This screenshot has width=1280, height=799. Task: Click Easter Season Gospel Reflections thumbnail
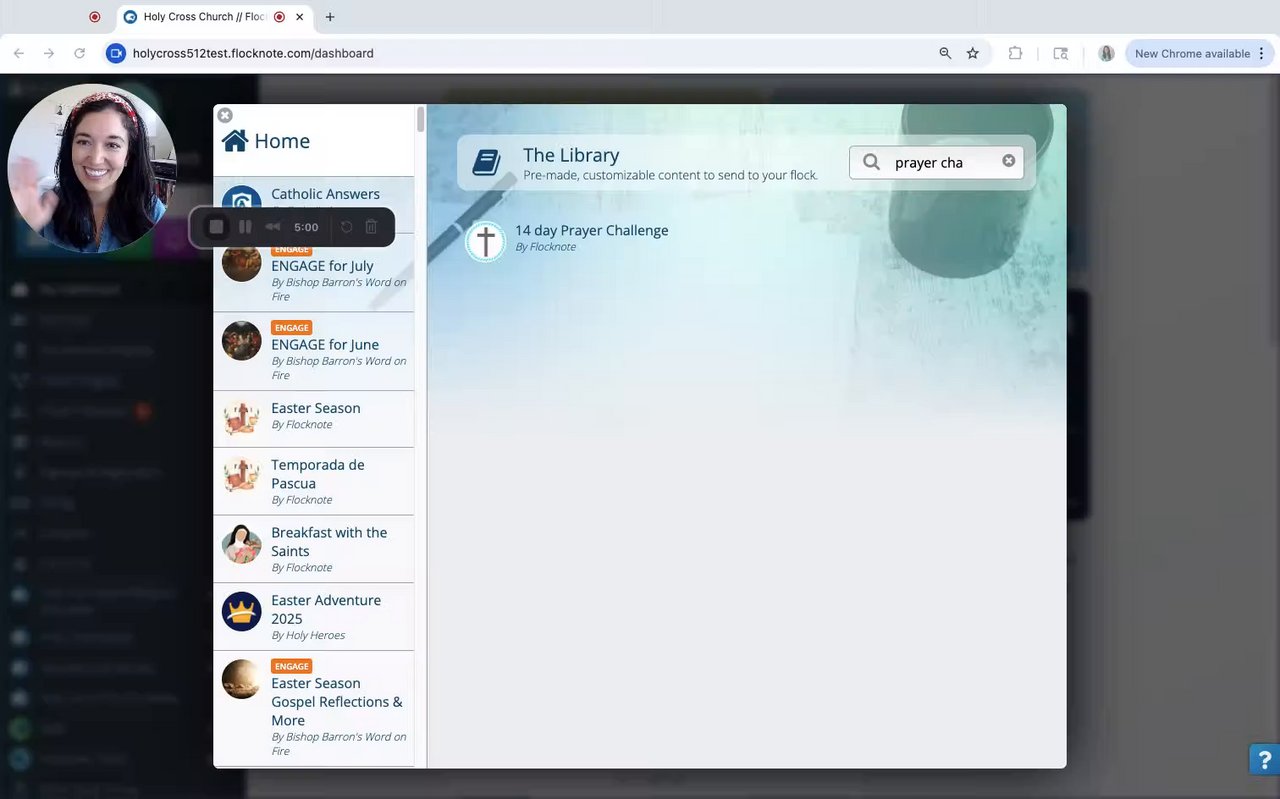(241, 679)
